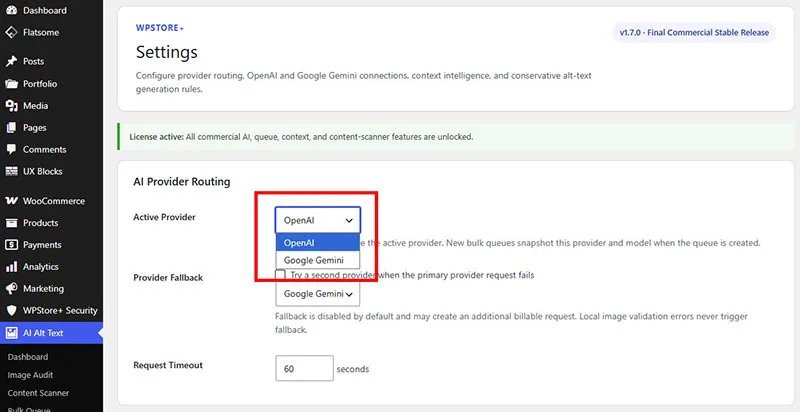Click the Marketing megaphone icon
Image resolution: width=800 pixels, height=412 pixels.
pyautogui.click(x=11, y=289)
